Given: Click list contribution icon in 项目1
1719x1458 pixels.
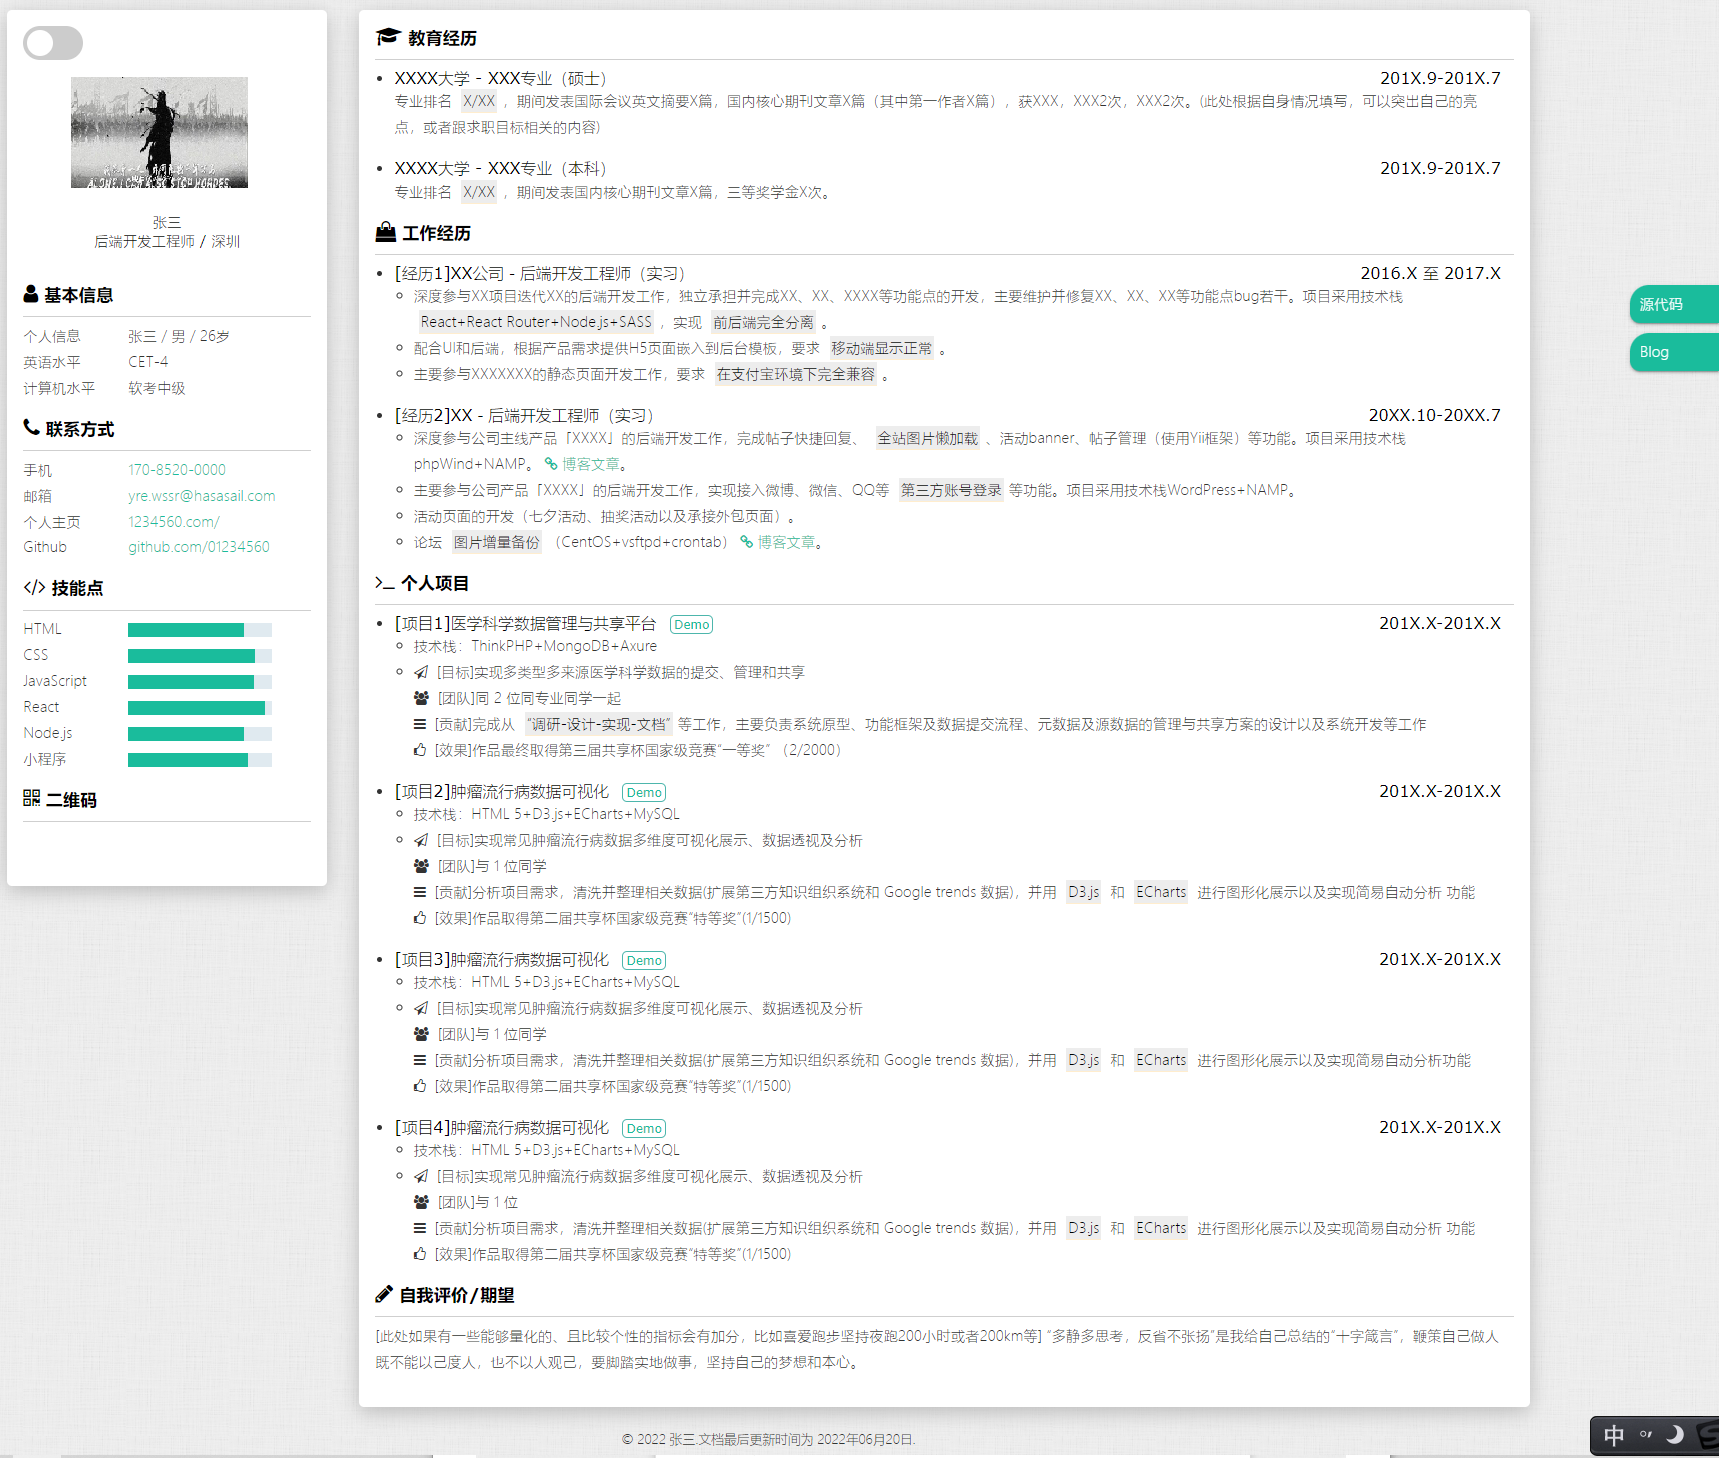Looking at the screenshot, I should [420, 724].
